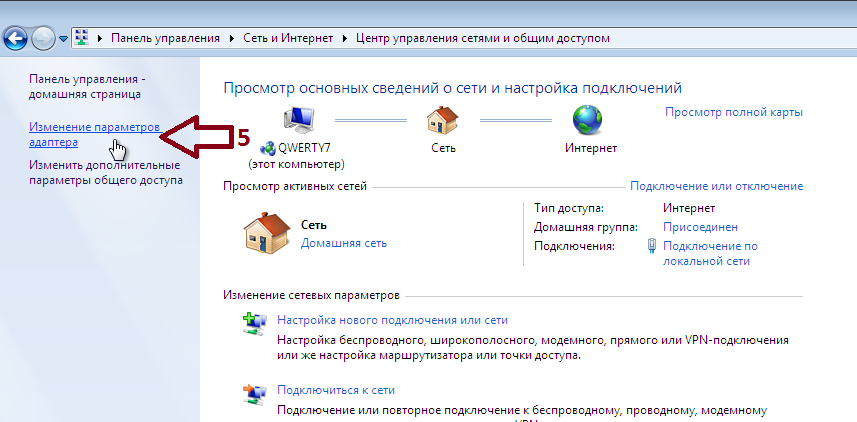Click the Изменение сетевых параметров section header
Viewport: 857px width, 422px height.
pyautogui.click(x=311, y=295)
